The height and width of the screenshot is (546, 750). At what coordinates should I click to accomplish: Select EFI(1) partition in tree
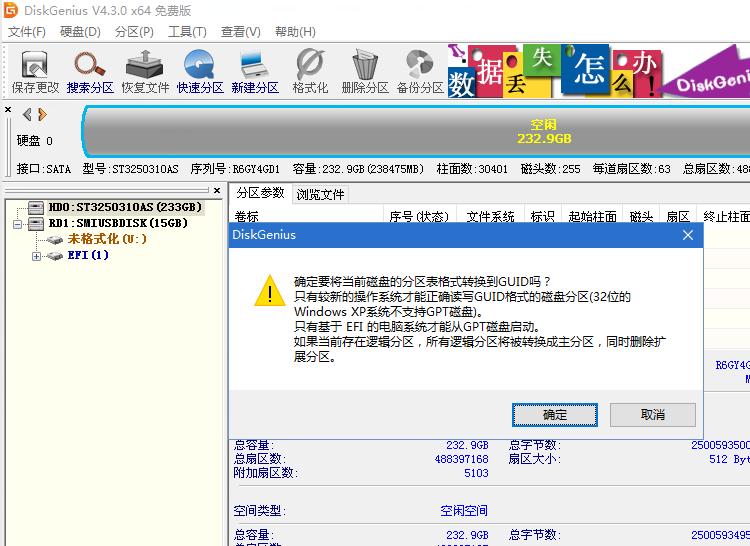(x=88, y=255)
